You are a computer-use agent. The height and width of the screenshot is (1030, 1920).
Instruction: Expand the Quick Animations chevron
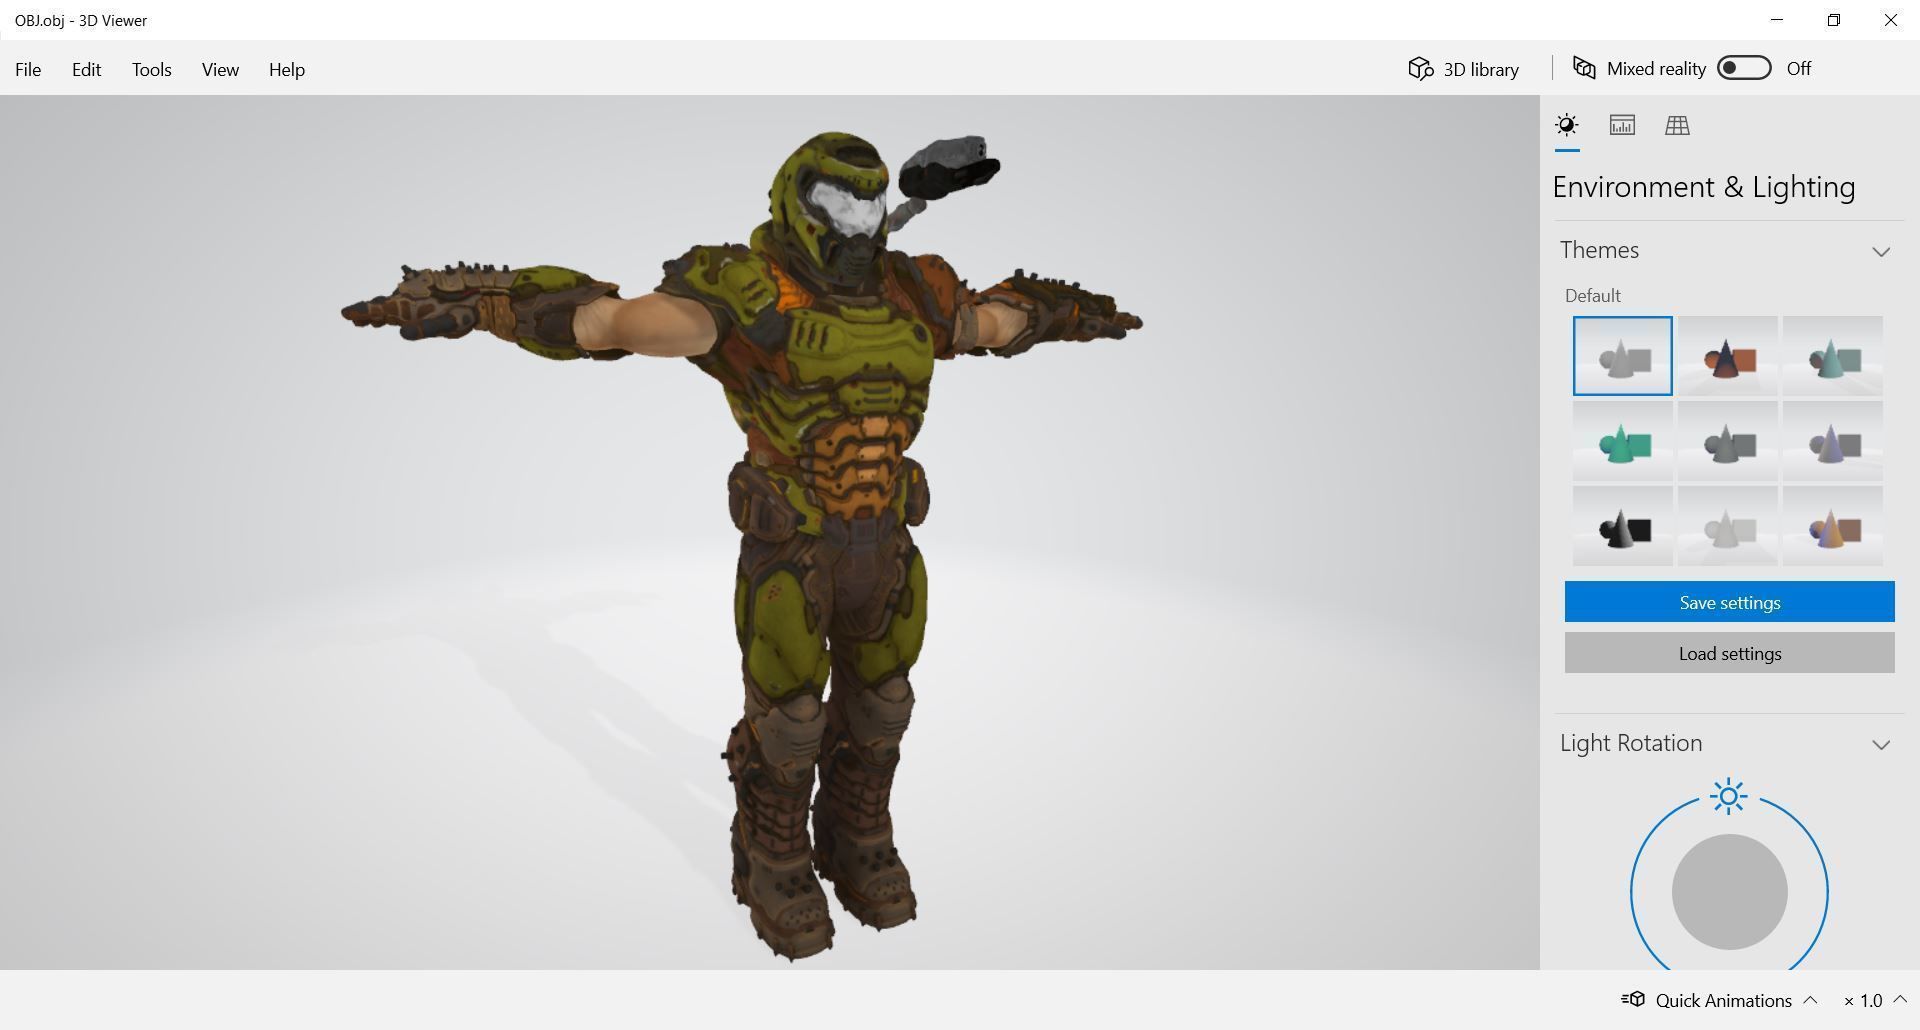(1810, 999)
